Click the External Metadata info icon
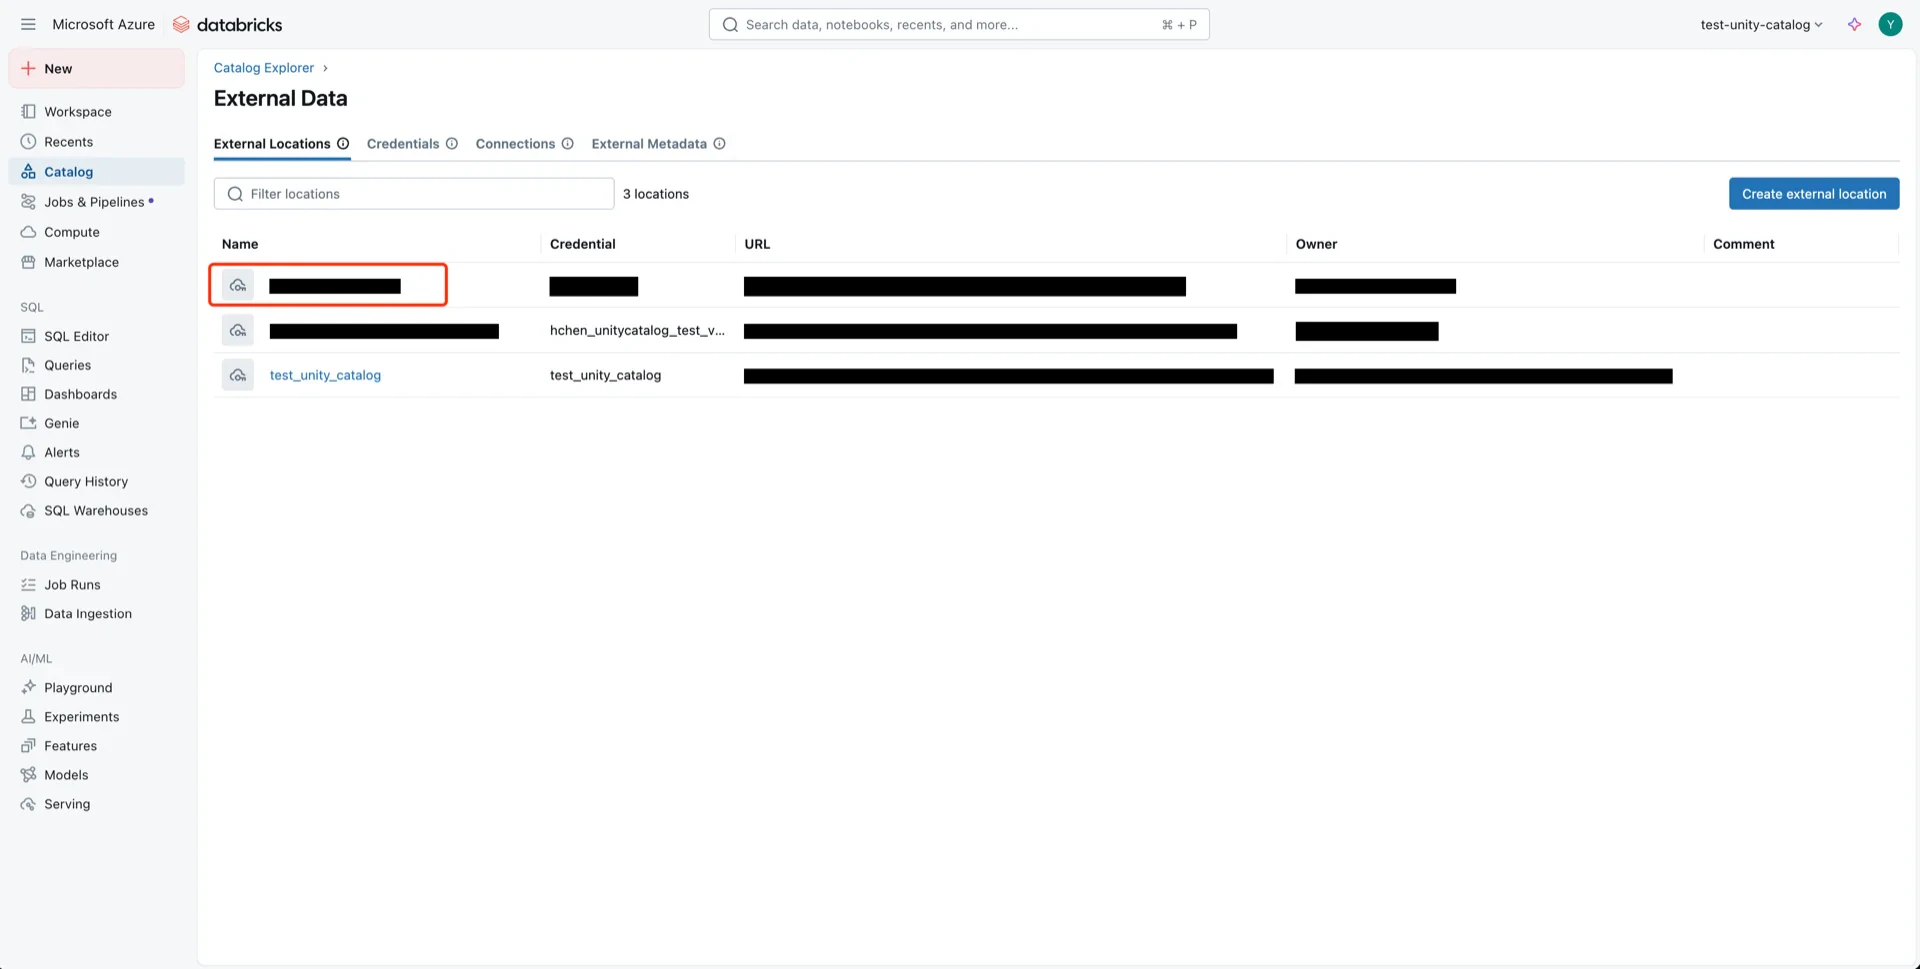 pos(719,143)
